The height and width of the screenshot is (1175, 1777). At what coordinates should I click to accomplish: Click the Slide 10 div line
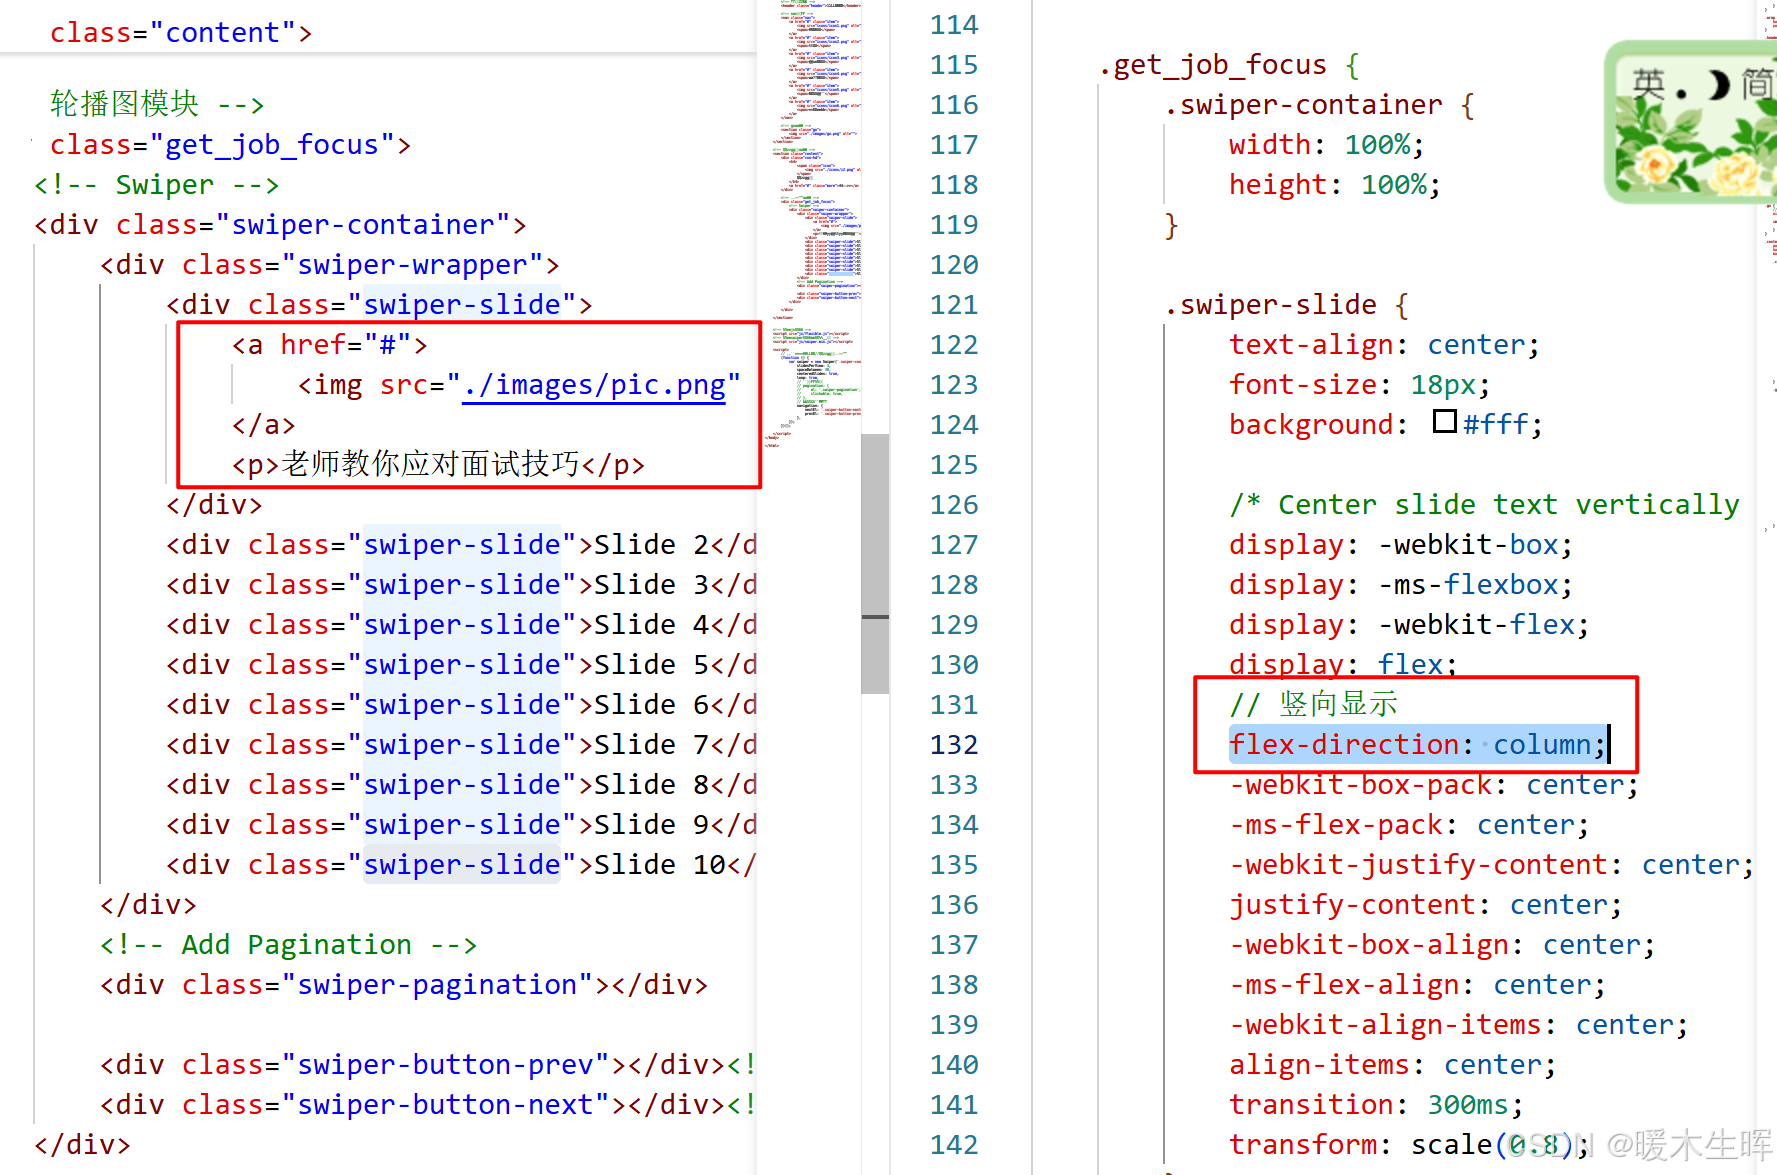(461, 865)
